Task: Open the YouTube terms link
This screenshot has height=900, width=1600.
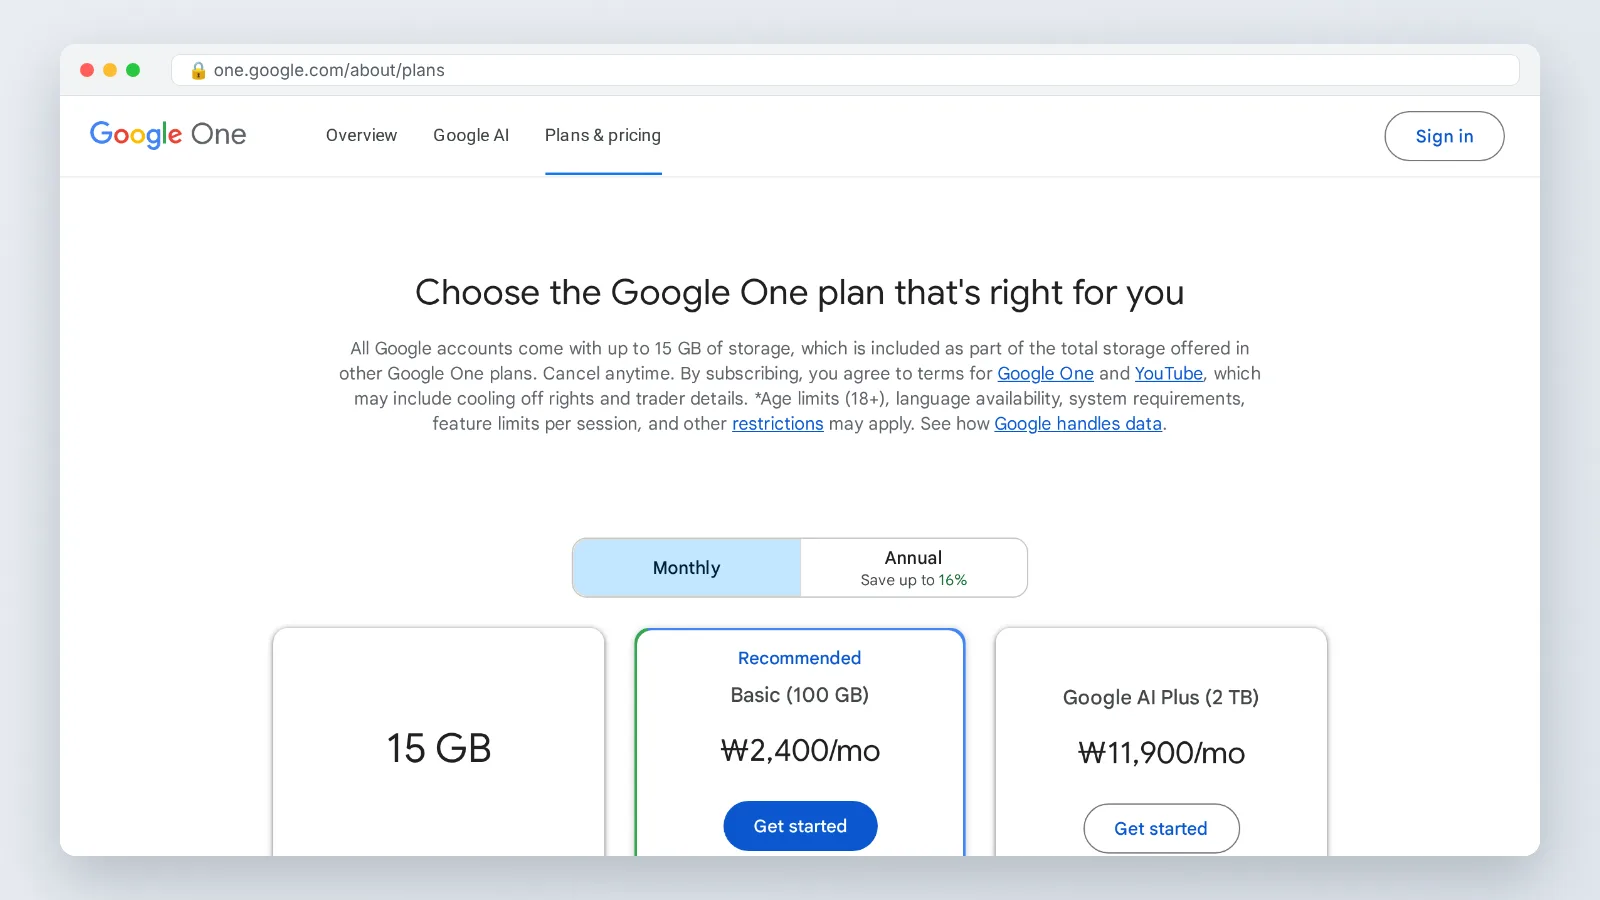Action: coord(1168,373)
